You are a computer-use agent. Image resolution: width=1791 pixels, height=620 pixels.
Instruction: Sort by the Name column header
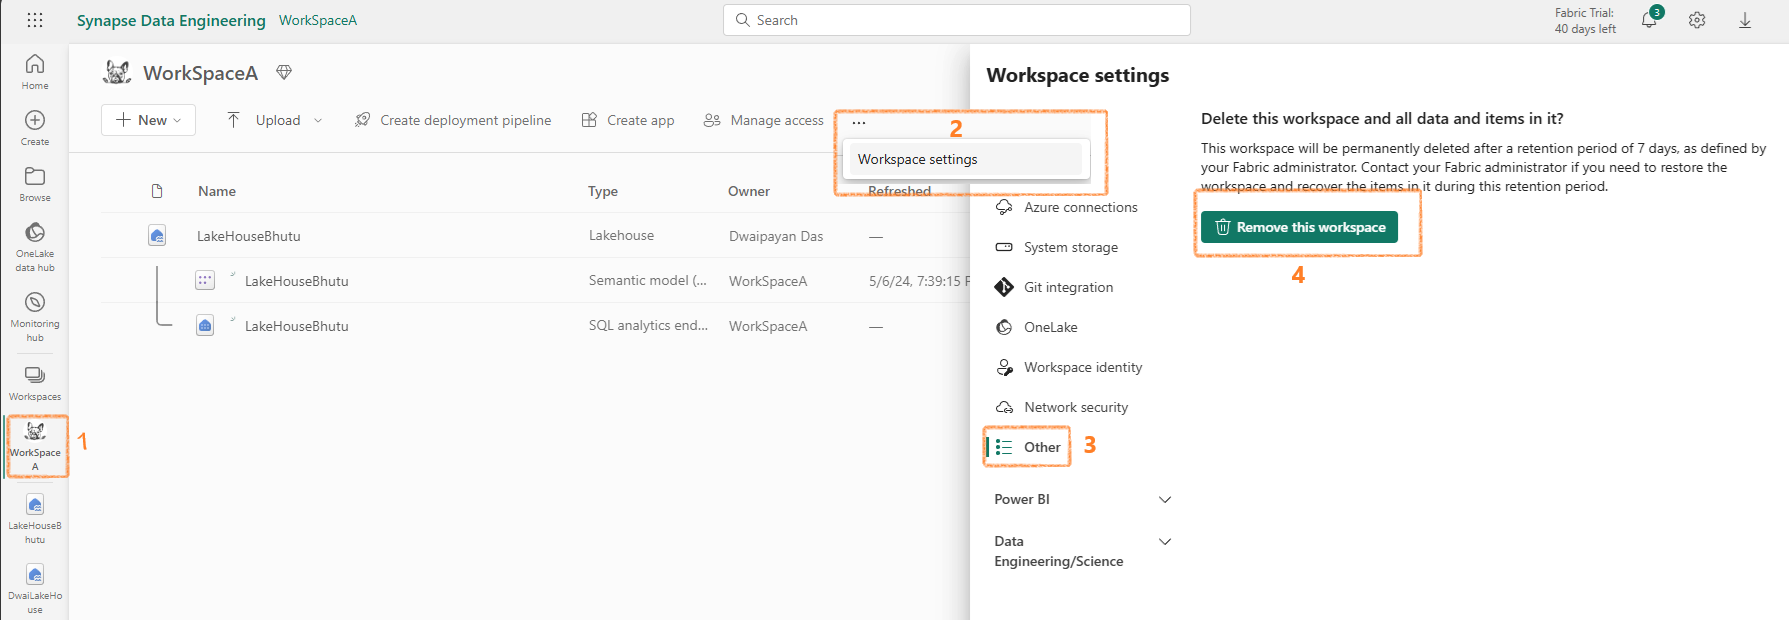pos(217,191)
